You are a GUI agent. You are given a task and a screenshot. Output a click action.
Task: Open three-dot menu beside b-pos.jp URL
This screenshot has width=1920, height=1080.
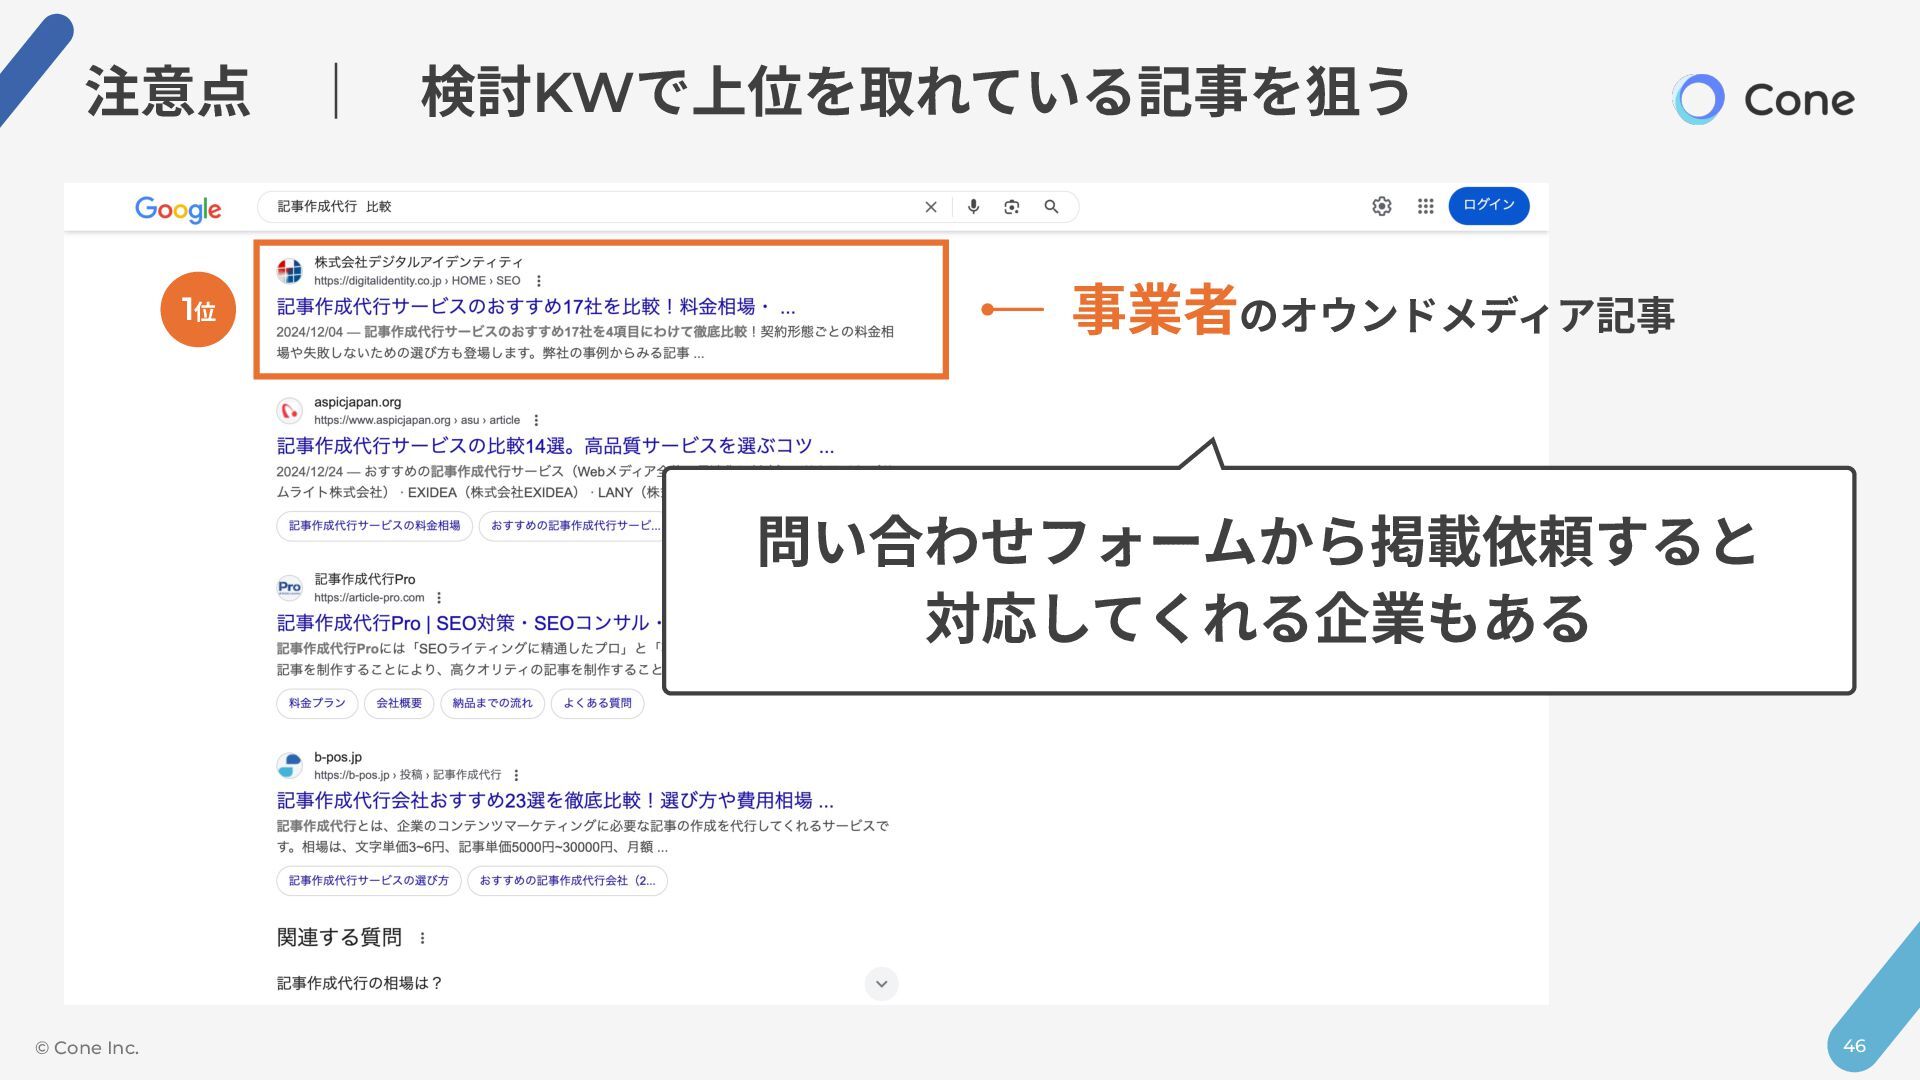tap(516, 775)
